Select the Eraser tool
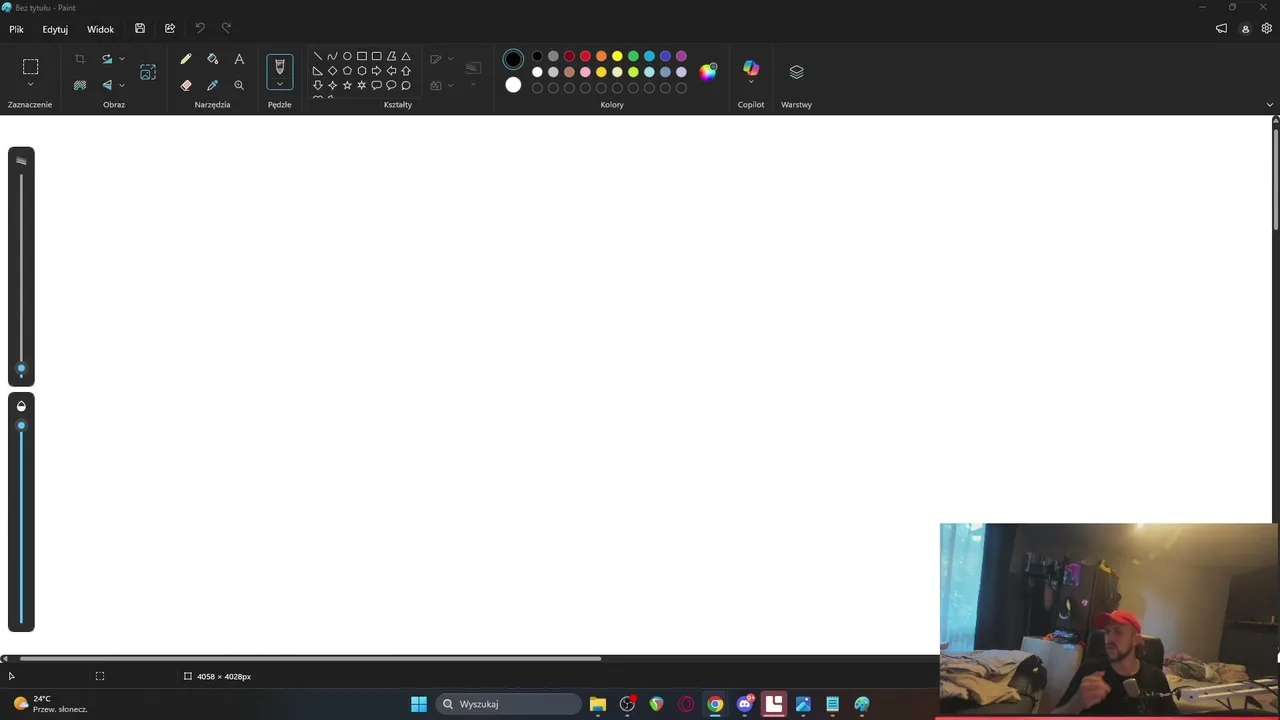 point(186,85)
